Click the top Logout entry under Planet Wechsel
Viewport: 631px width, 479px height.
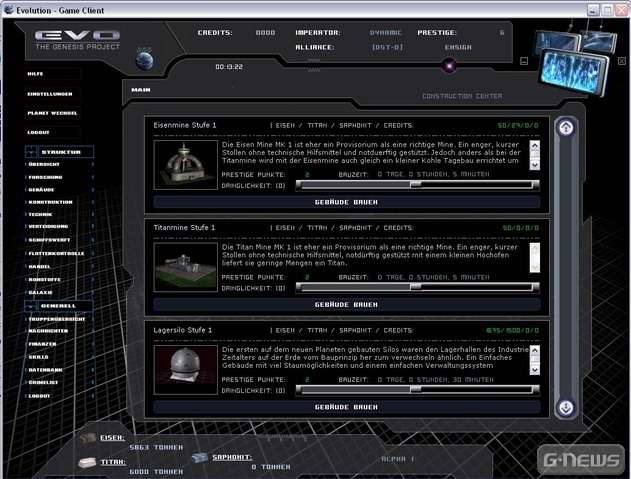point(38,132)
